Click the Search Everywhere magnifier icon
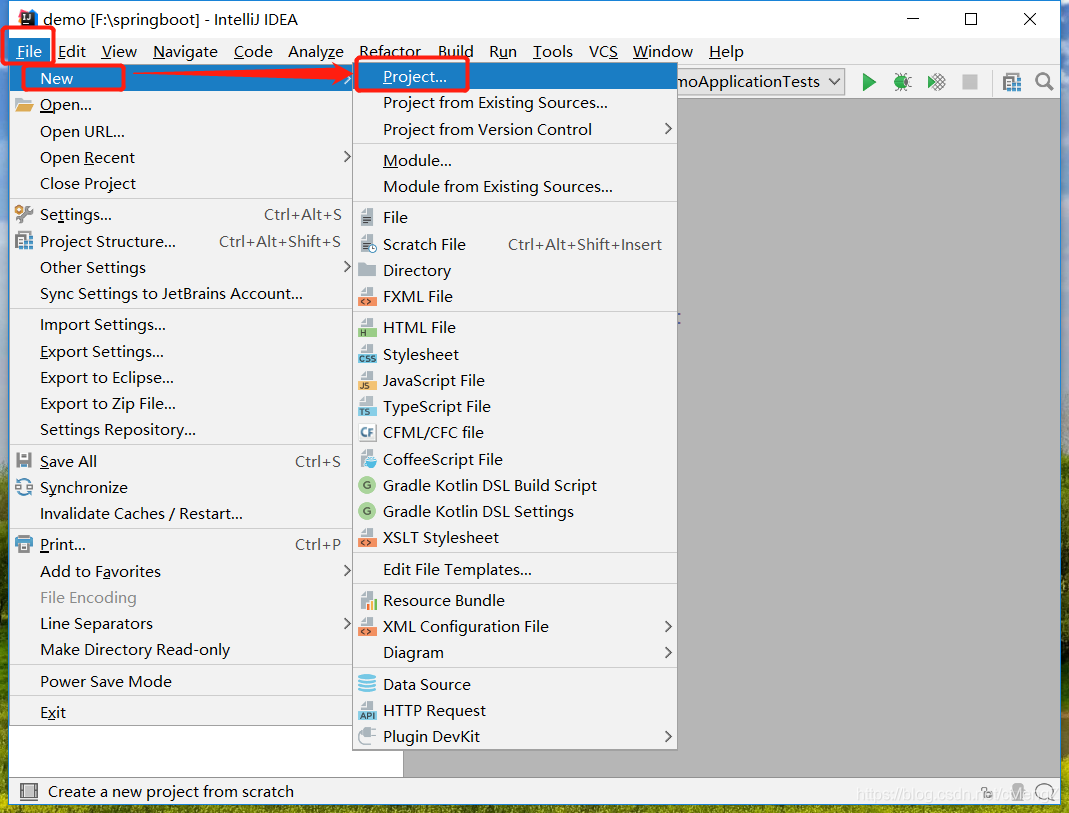This screenshot has height=813, width=1069. coord(1044,82)
